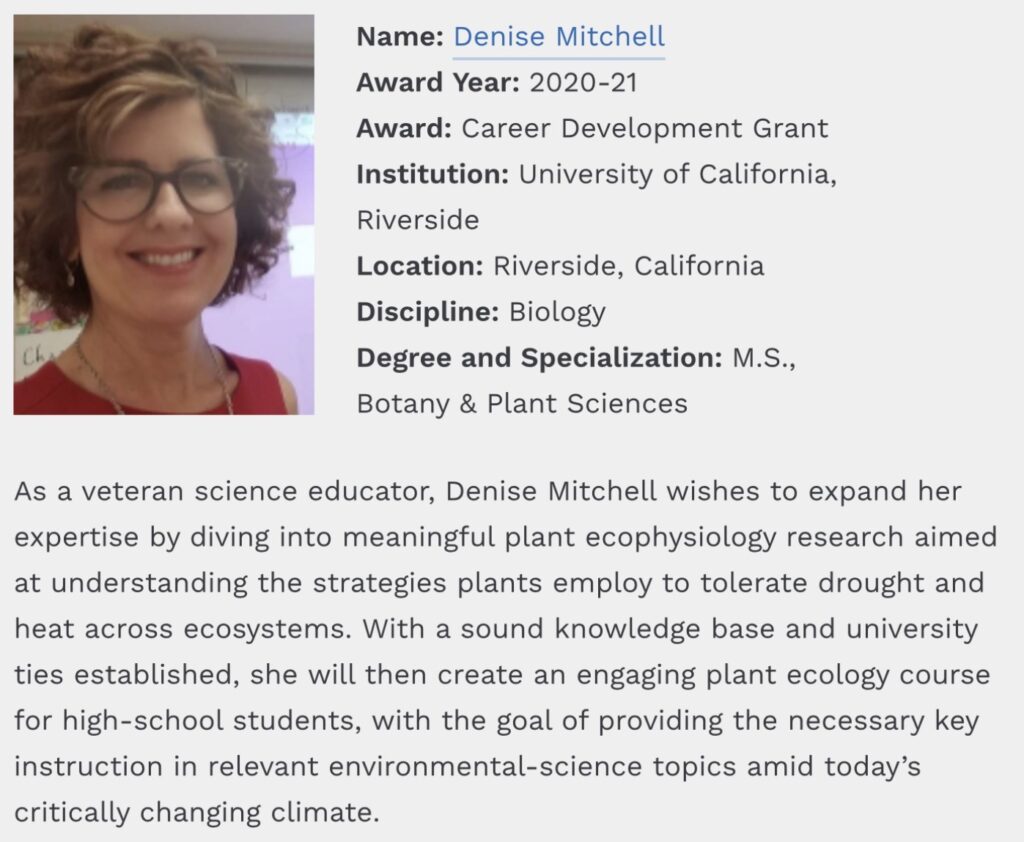Click the "Name:" field label
Viewport: 1024px width, 842px height.
(400, 37)
